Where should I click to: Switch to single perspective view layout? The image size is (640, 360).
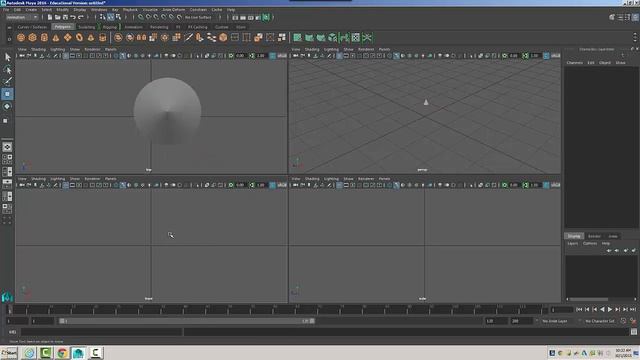click(x=7, y=147)
